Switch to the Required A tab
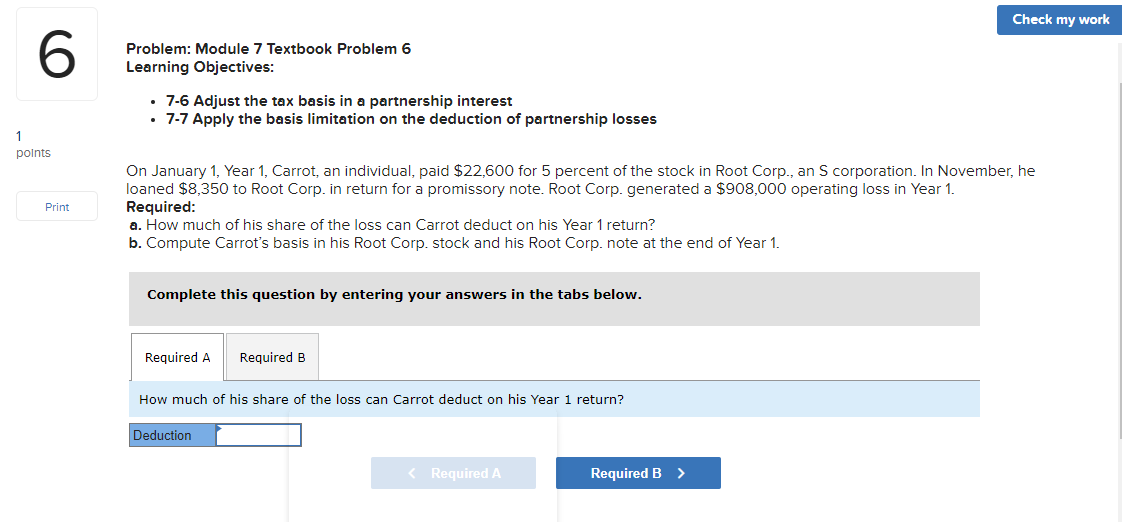 [x=177, y=357]
